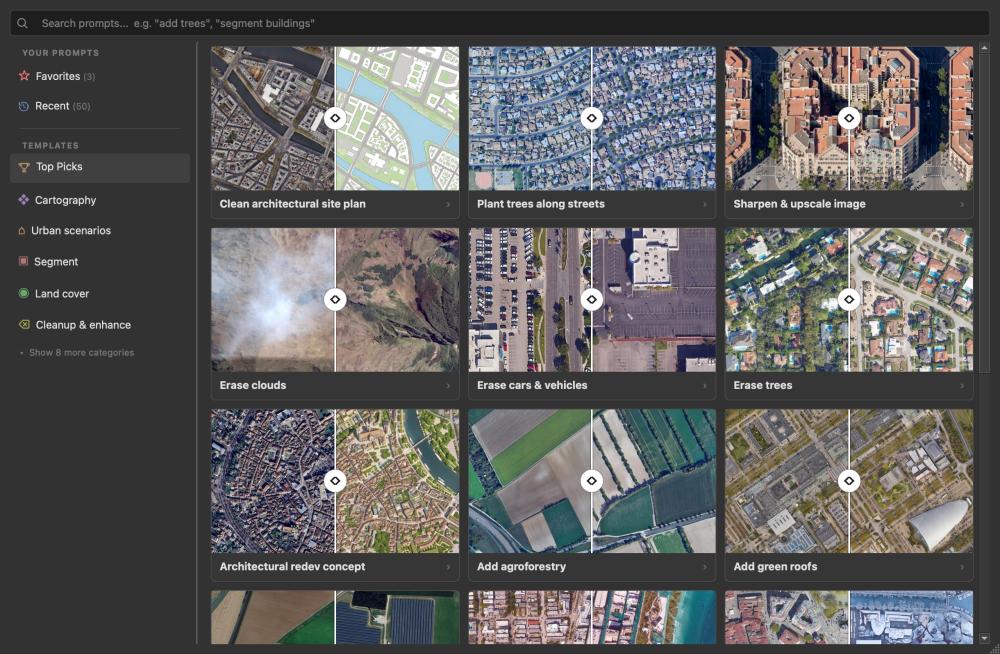Open Recent prompts list
1000x654 pixels.
[x=99, y=106]
